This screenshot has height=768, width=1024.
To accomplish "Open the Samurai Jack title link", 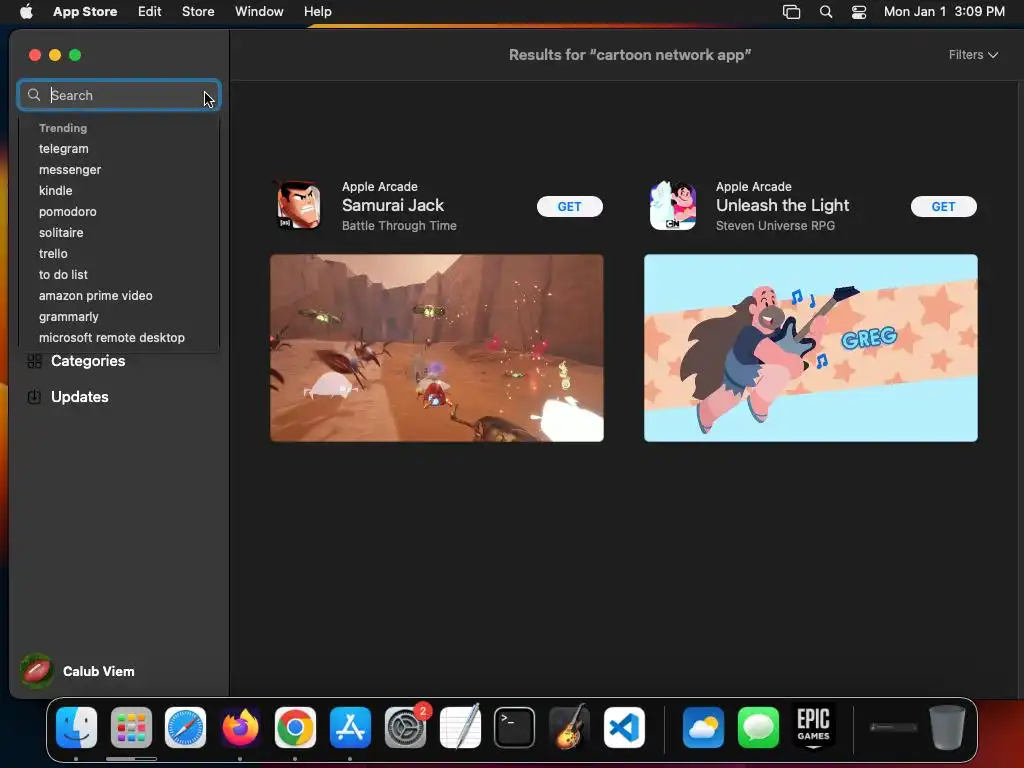I will [392, 205].
